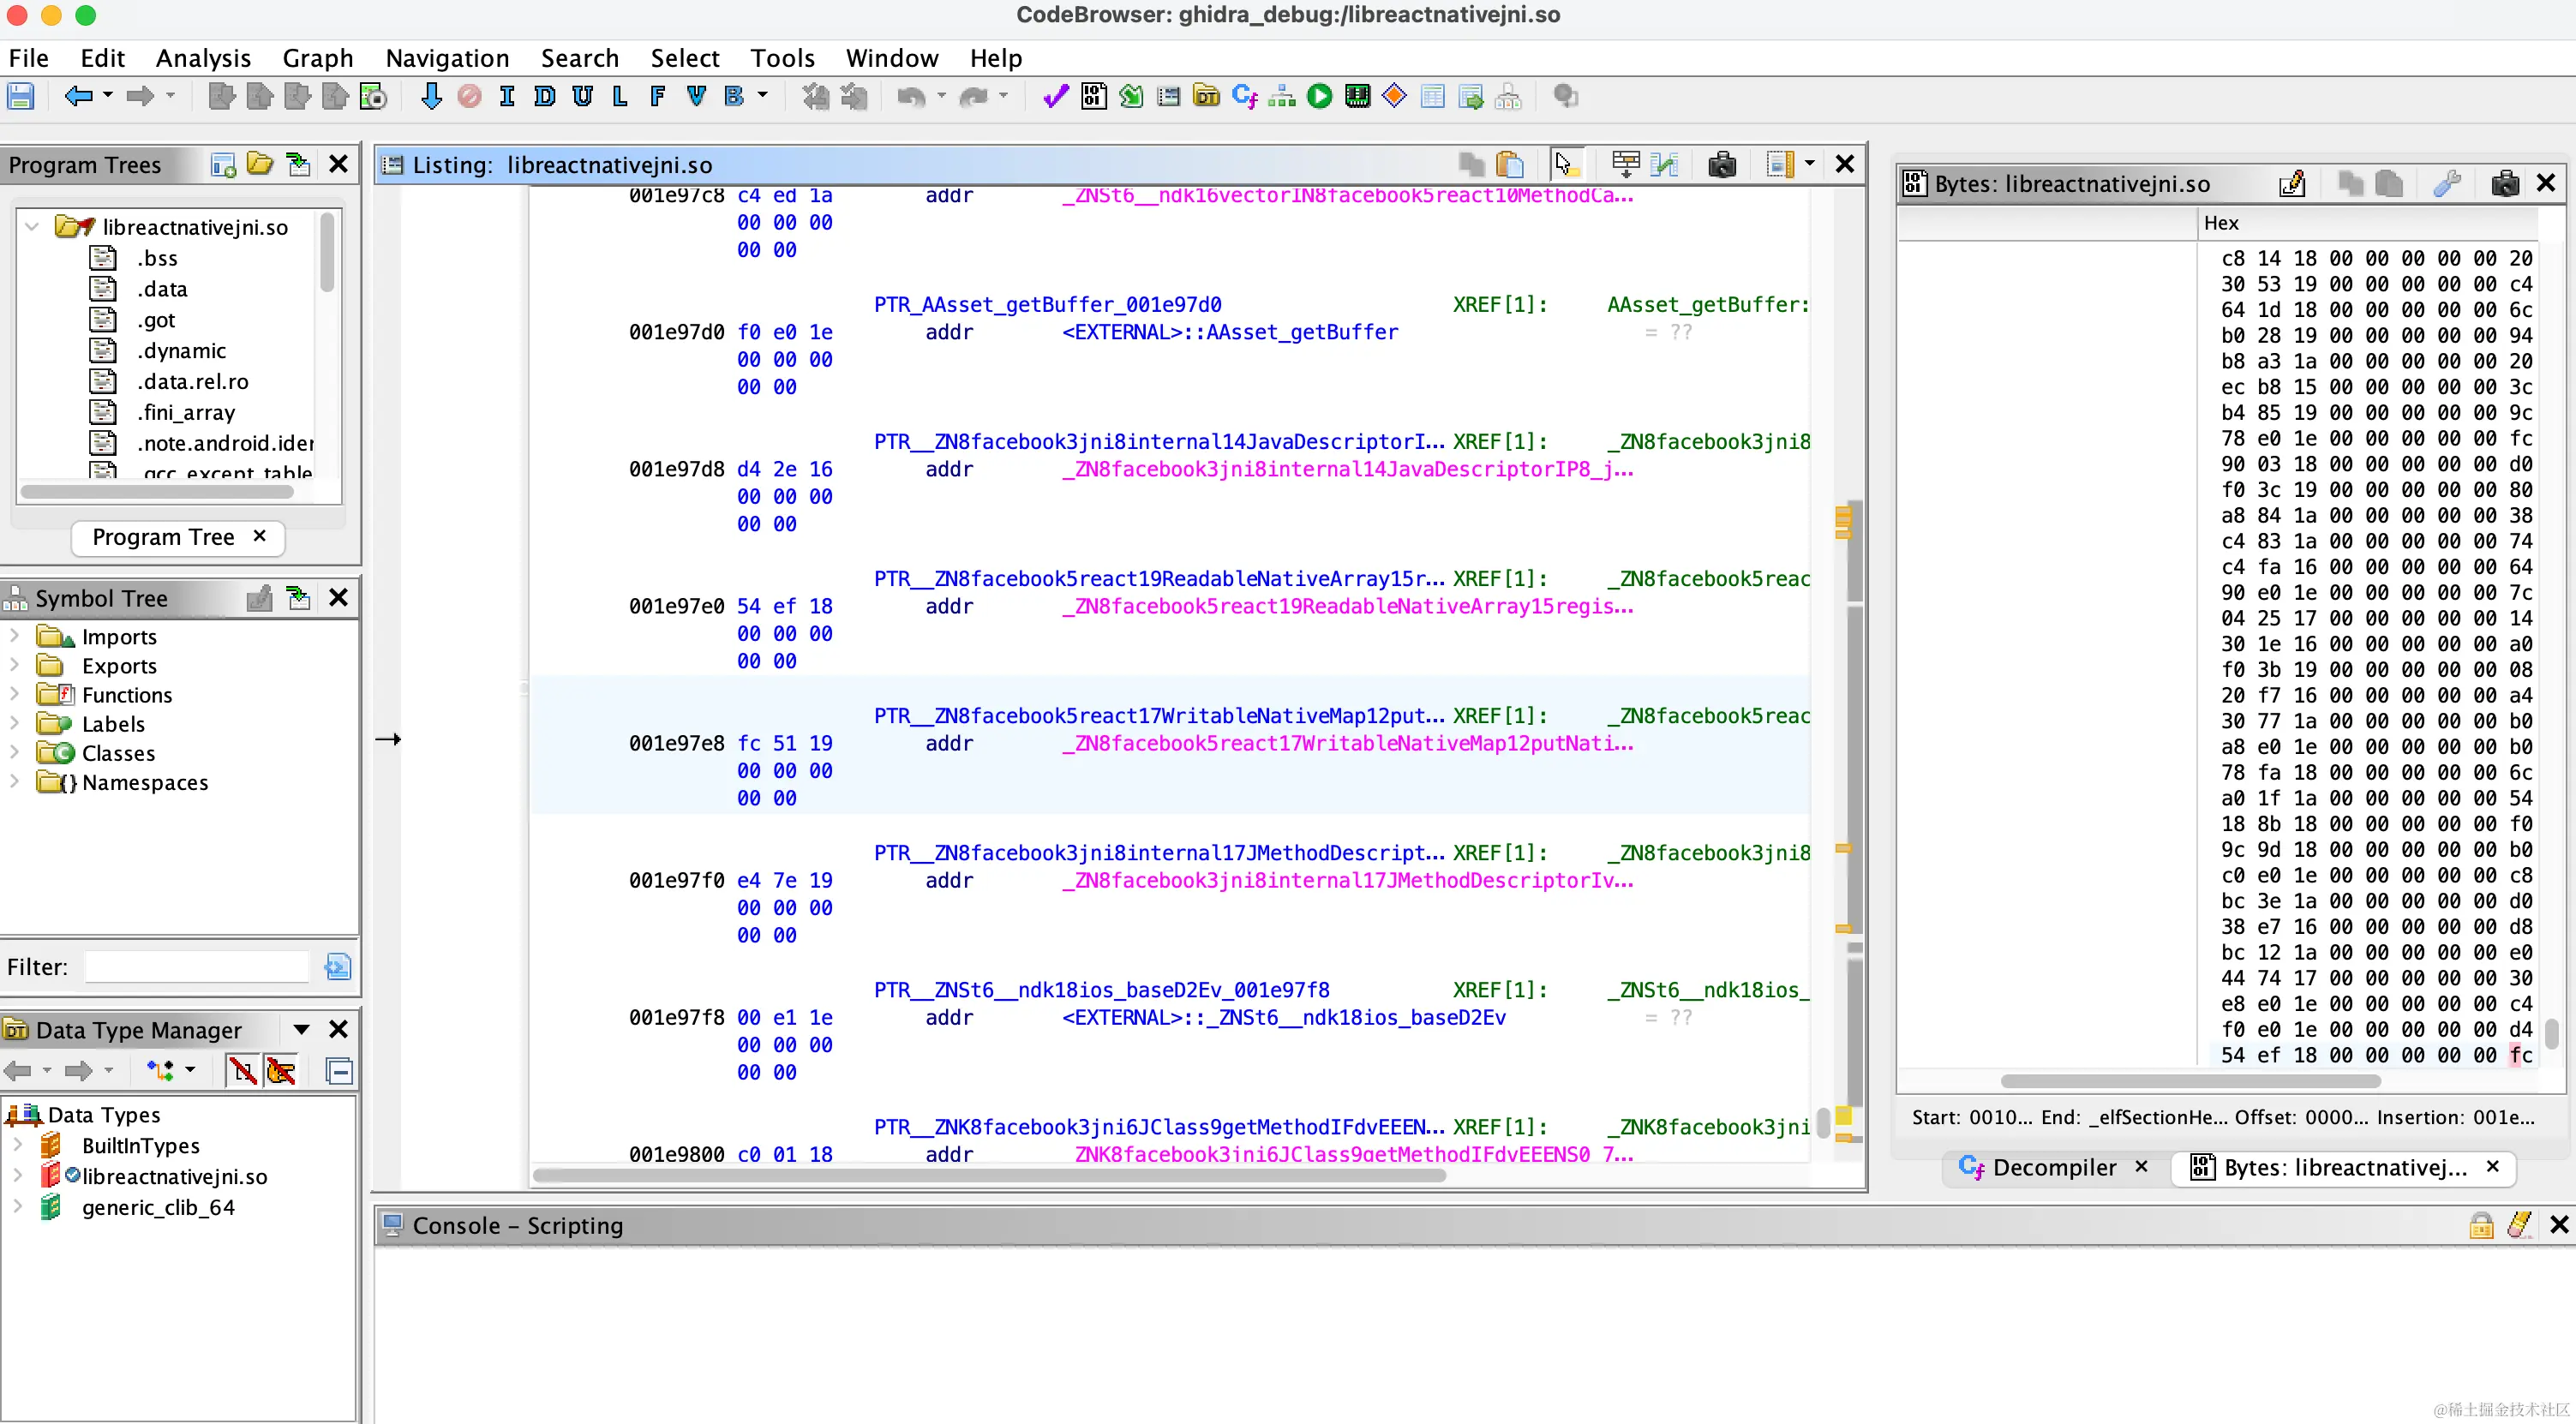Screen dimensions: 2576x1424
Task: Open the Data Type Manager menu dropdown arrow
Action: point(301,1029)
